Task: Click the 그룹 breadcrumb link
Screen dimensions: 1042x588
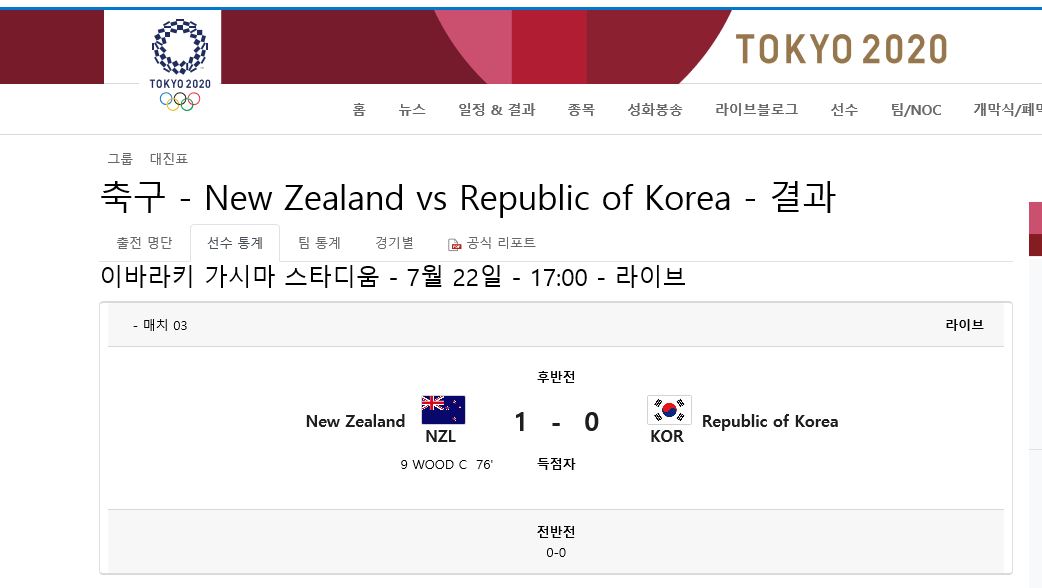Action: tap(120, 158)
